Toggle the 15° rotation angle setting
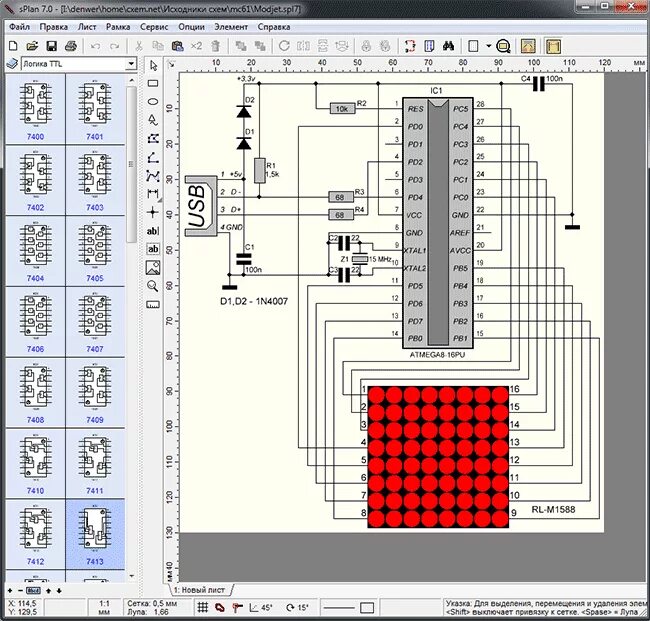This screenshot has width=650, height=621. pos(298,608)
